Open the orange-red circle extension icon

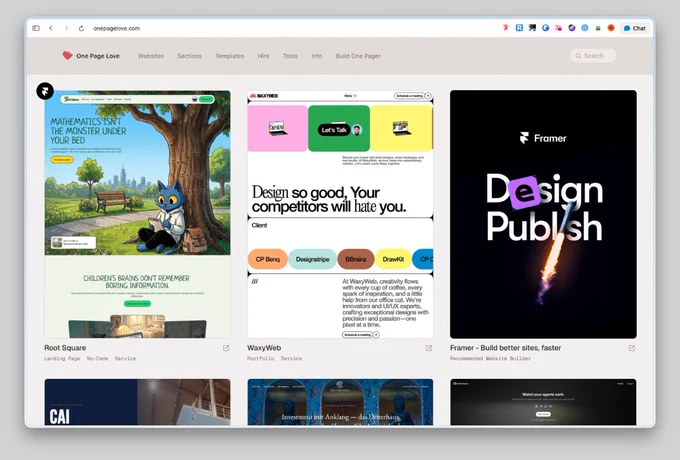(x=611, y=28)
